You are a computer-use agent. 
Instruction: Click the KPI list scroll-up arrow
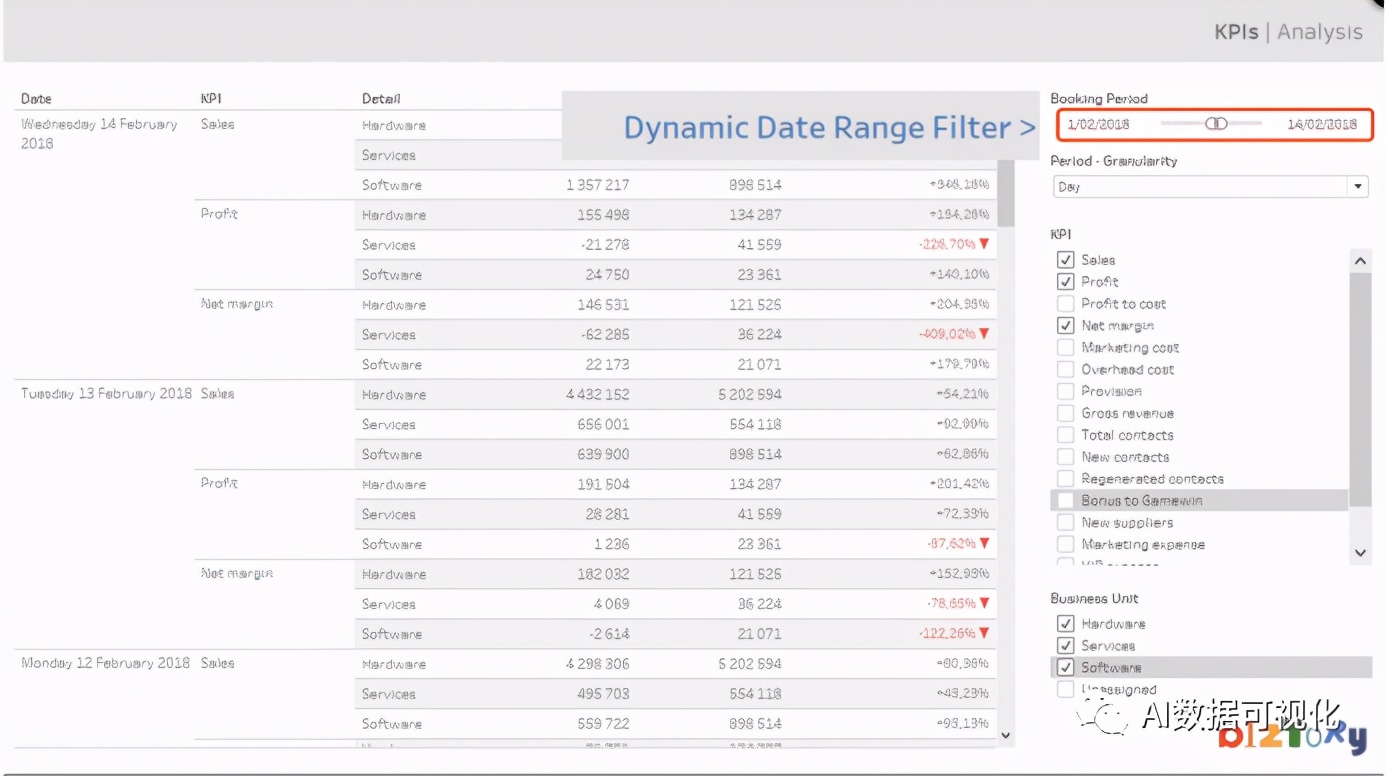(1360, 261)
